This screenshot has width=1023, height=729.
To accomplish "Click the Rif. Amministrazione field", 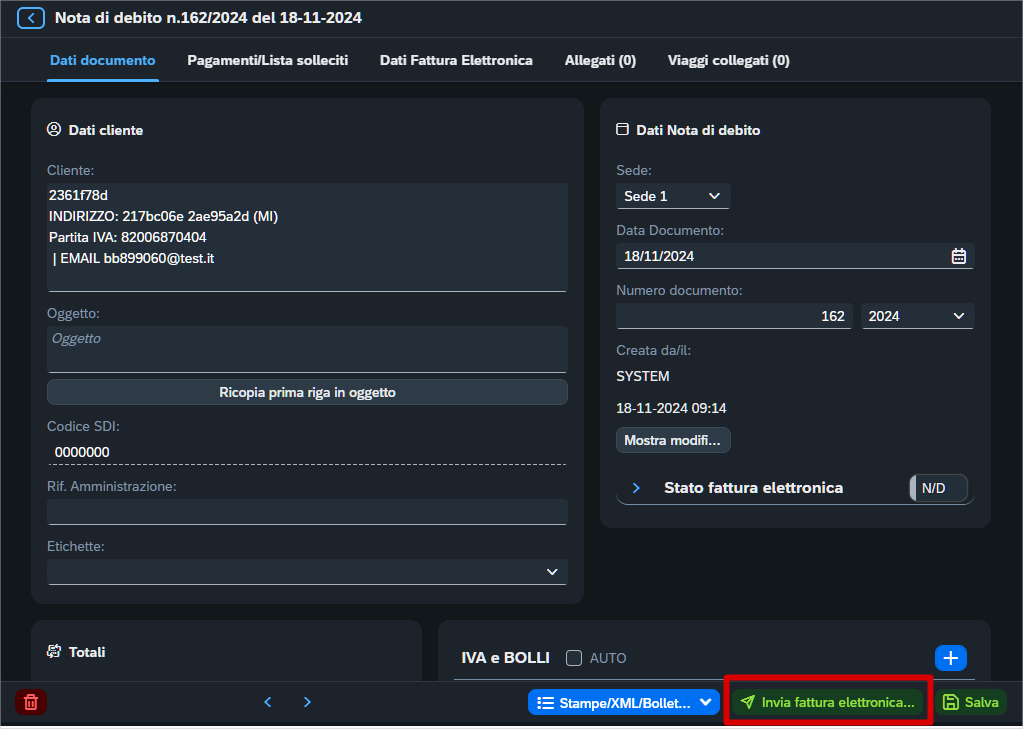I will [307, 512].
